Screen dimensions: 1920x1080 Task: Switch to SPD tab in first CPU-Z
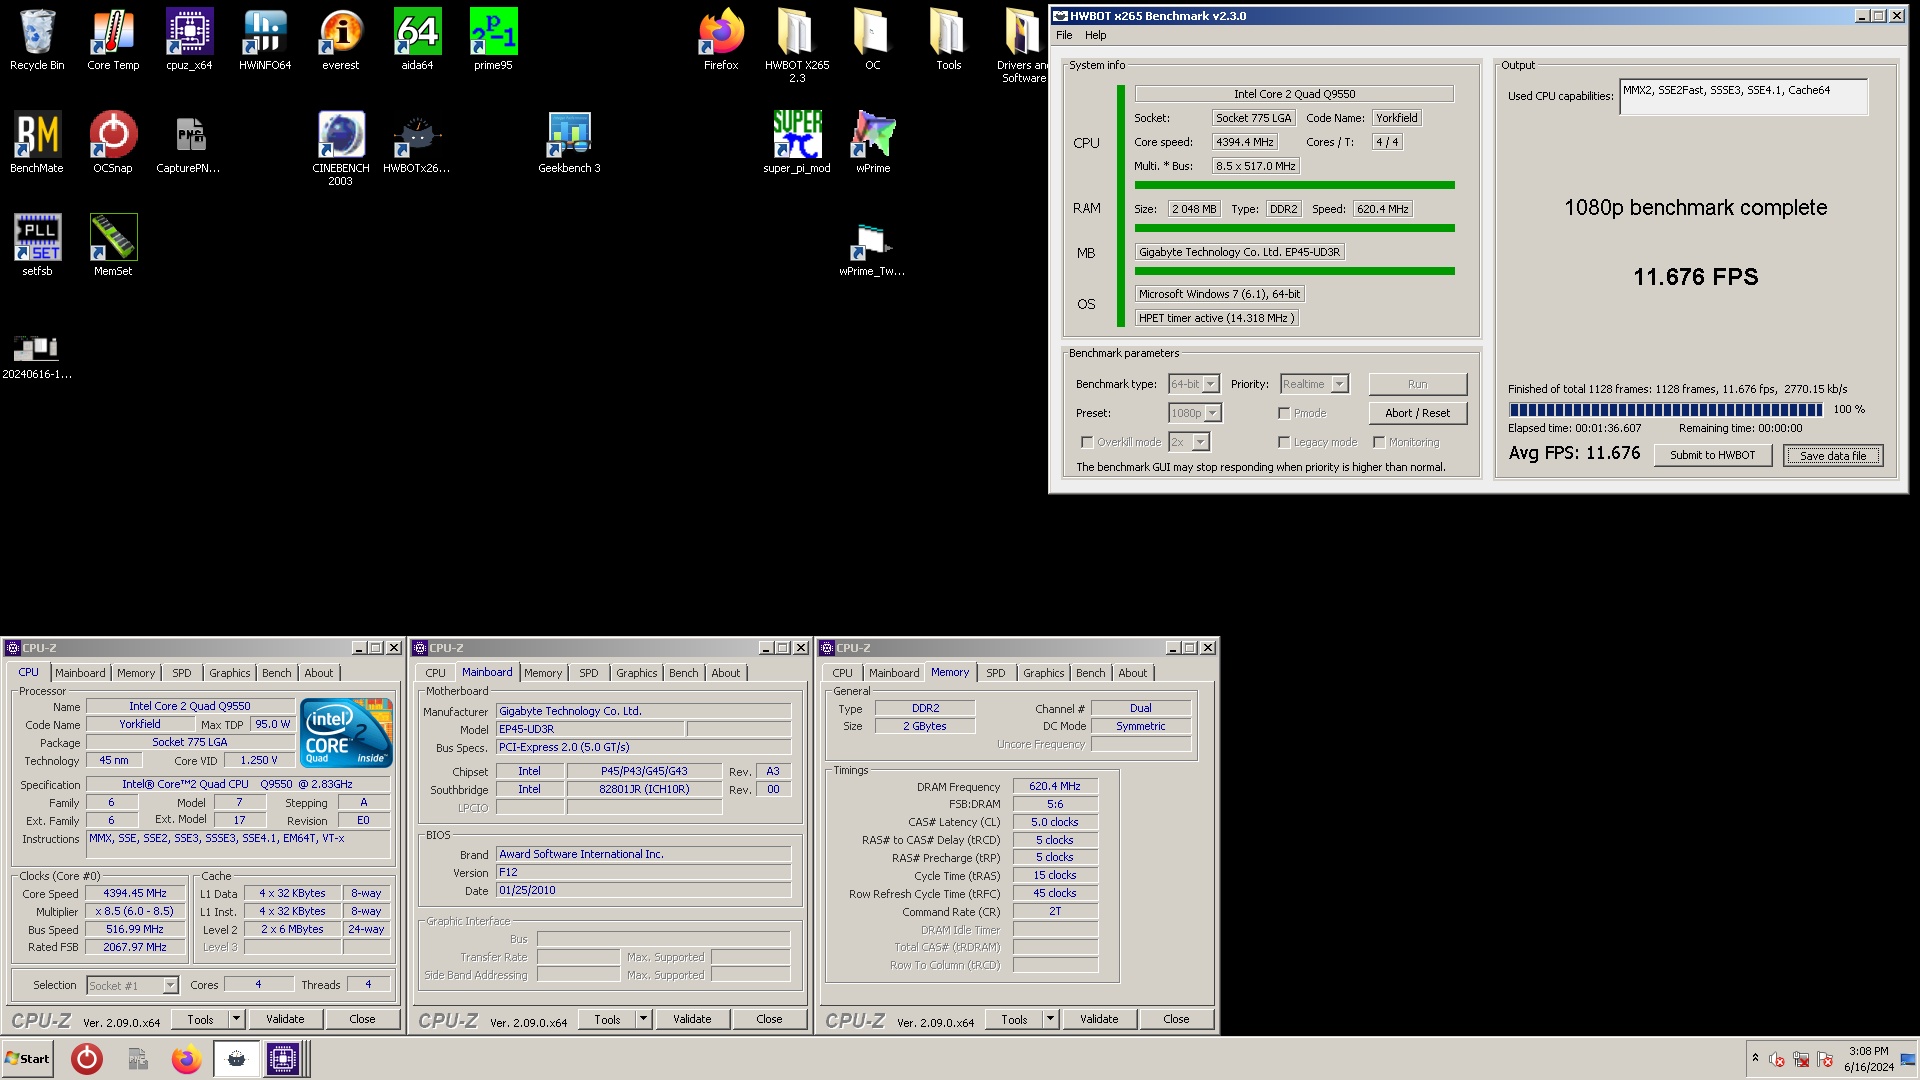[181, 673]
